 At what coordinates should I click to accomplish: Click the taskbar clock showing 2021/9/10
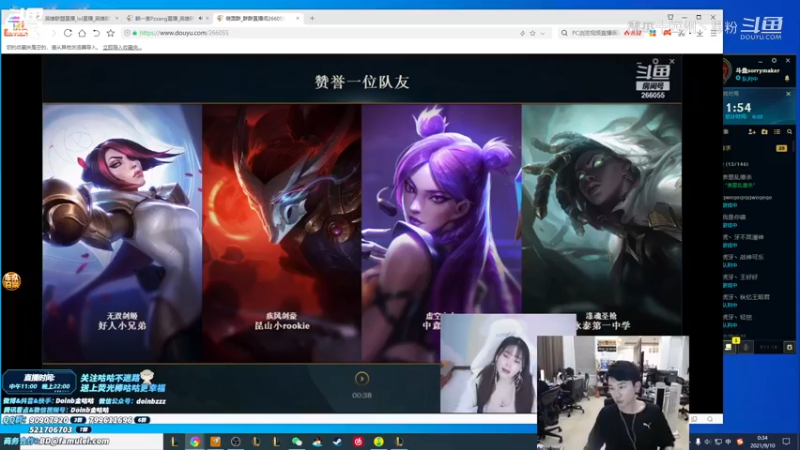point(762,442)
